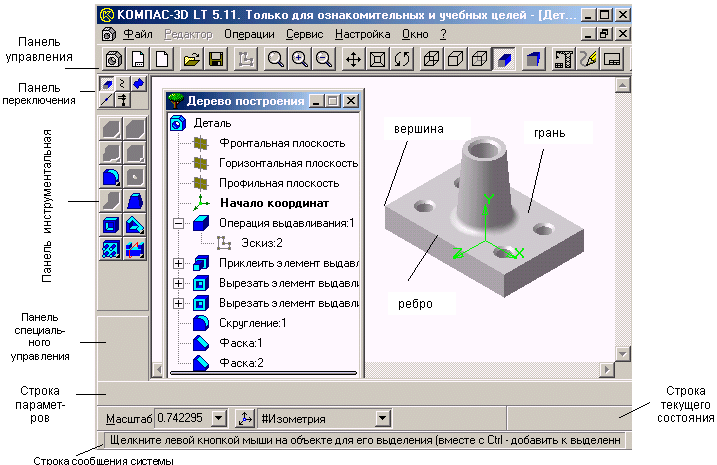Save the document with the floppy disk icon

tap(216, 59)
